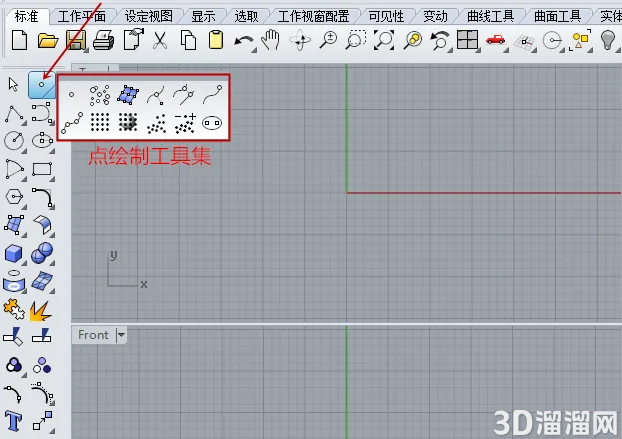Select the Rectangle tool in sidebar
Image resolution: width=622 pixels, height=439 pixels.
coord(42,169)
